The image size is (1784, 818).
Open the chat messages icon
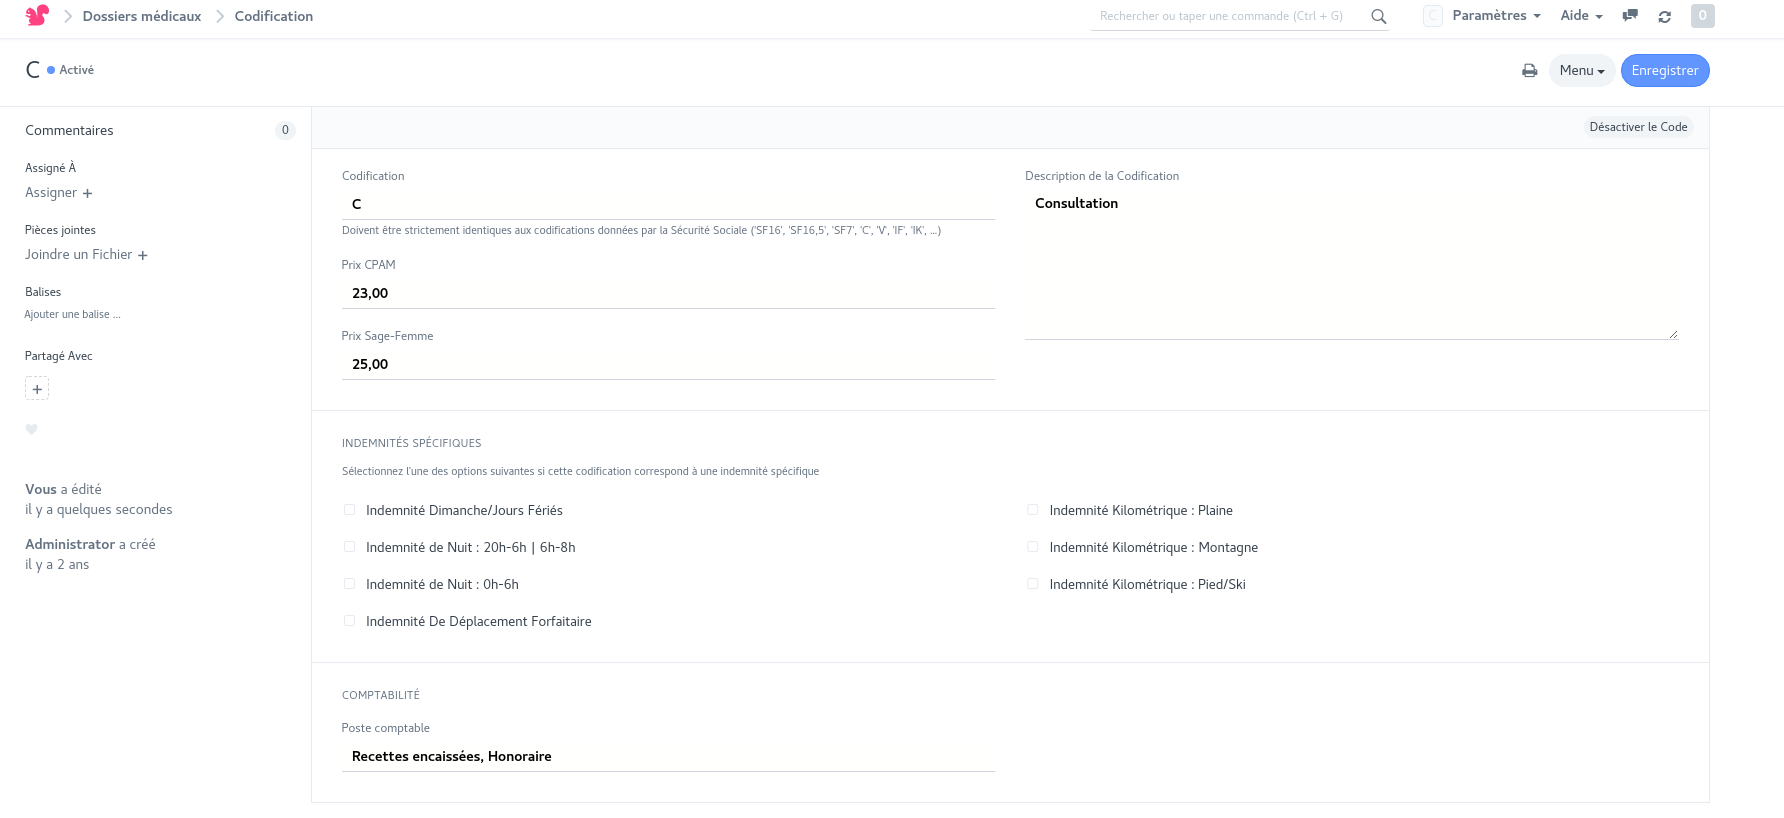(1630, 16)
